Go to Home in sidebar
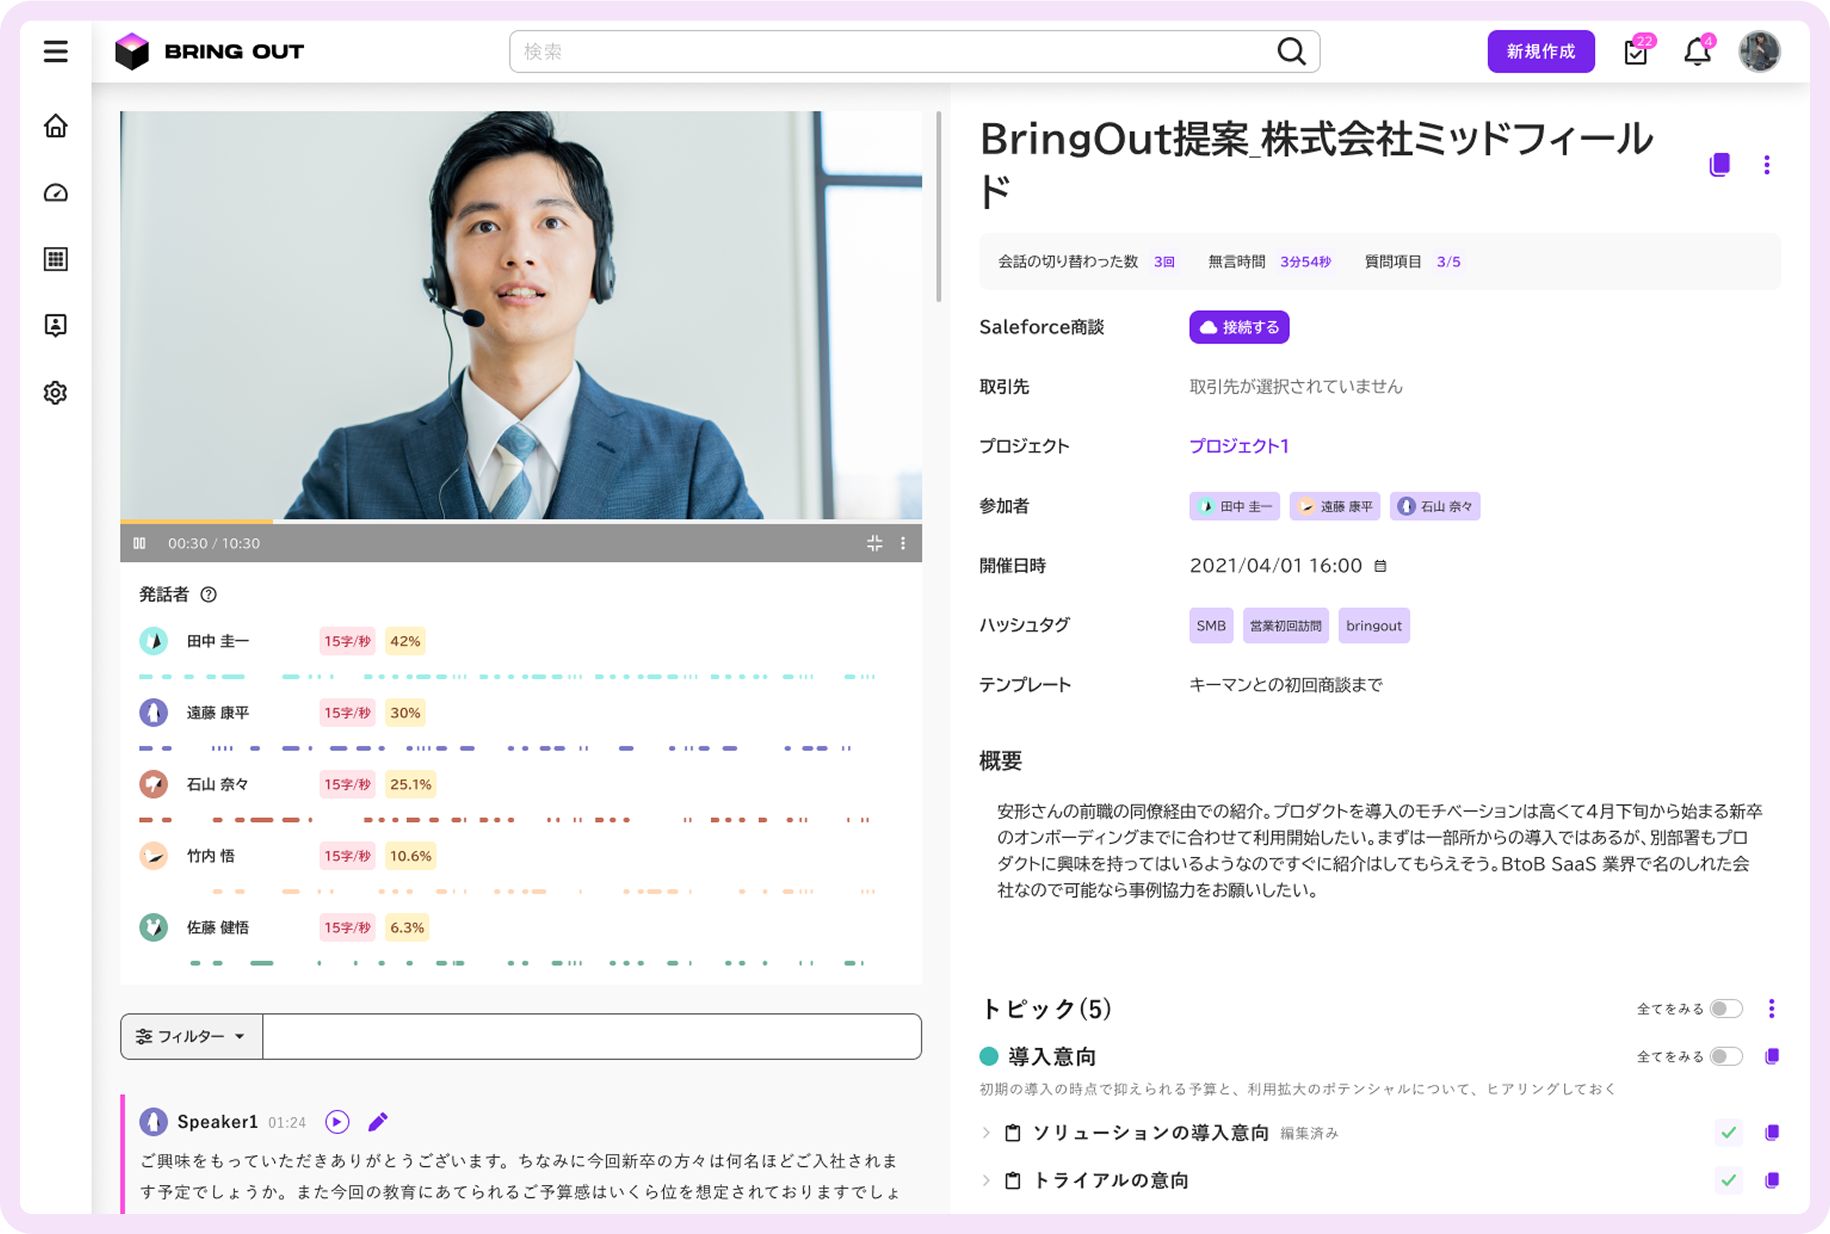This screenshot has height=1234, width=1830. (56, 126)
